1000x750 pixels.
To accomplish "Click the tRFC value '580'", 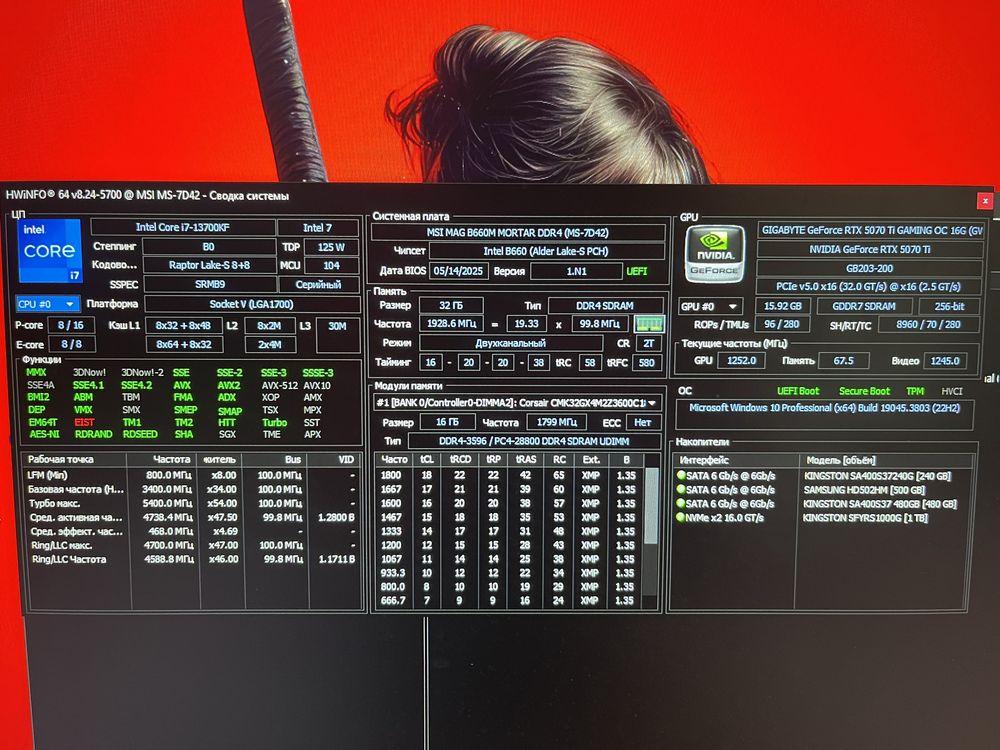I will point(647,362).
